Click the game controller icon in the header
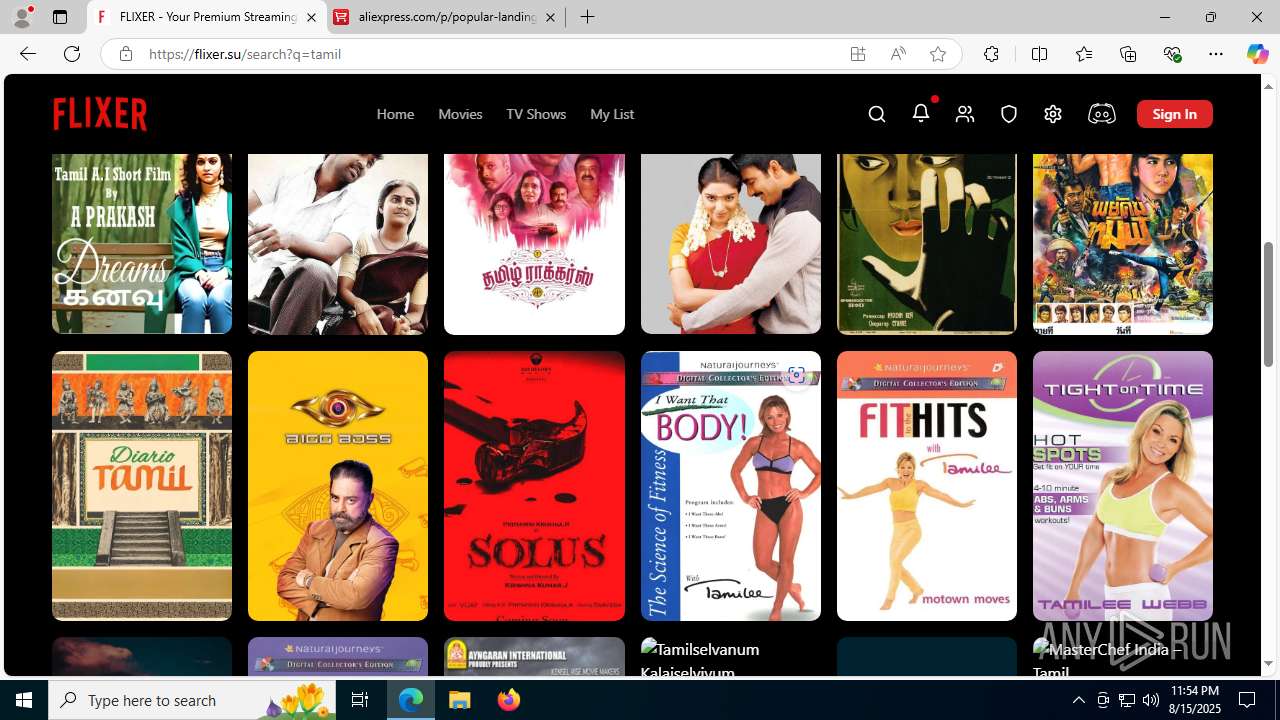The width and height of the screenshot is (1280, 720). (x=1101, y=114)
